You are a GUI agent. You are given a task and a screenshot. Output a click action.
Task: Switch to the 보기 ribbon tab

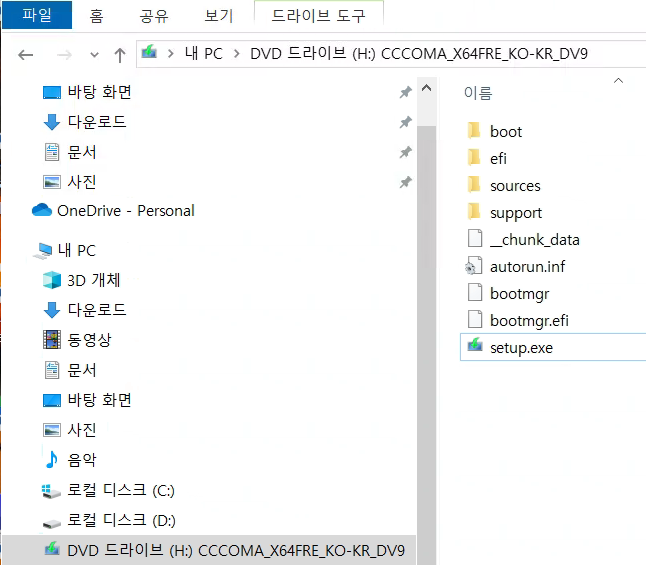click(219, 16)
